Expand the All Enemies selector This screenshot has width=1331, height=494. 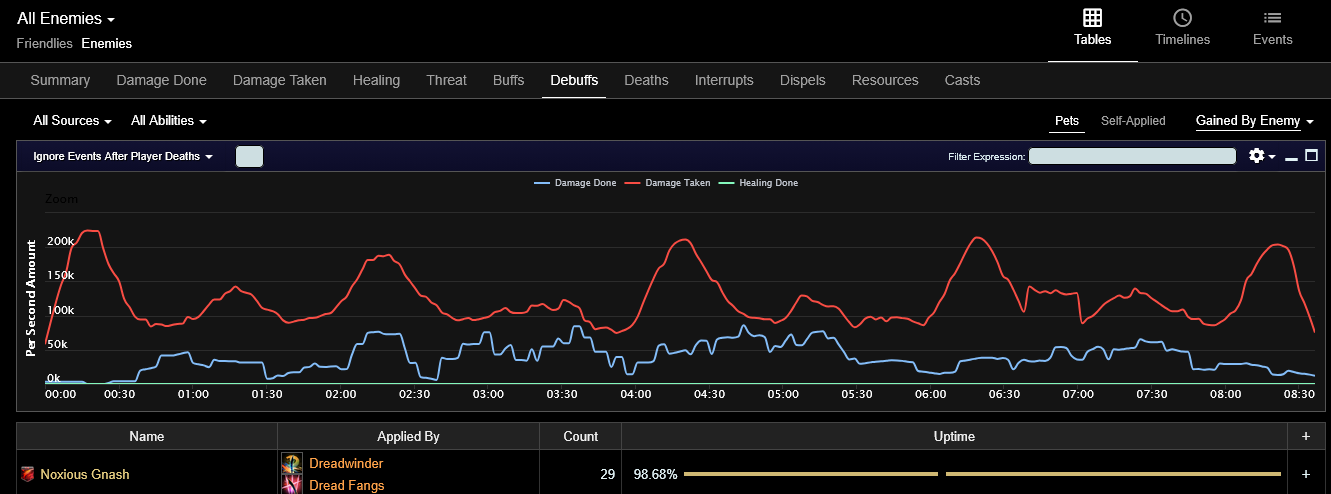click(x=66, y=19)
